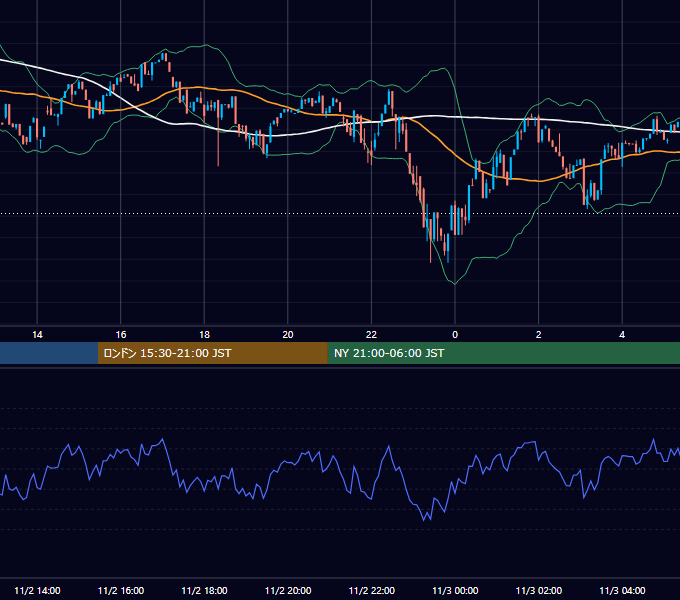The width and height of the screenshot is (680, 600).
Task: Click the '0' hour axis label
Action: tap(455, 335)
